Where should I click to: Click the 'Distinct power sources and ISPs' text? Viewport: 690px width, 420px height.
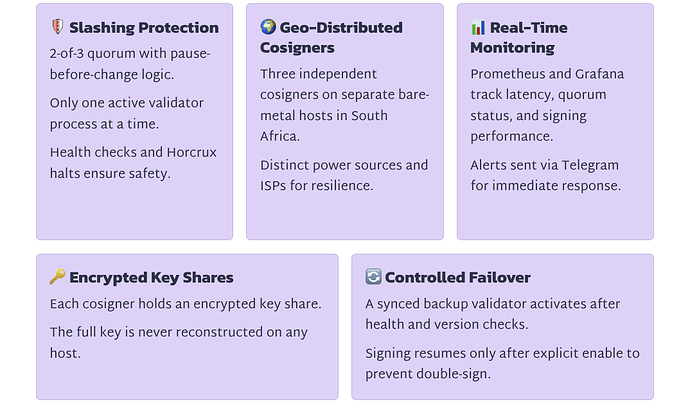coord(344,175)
